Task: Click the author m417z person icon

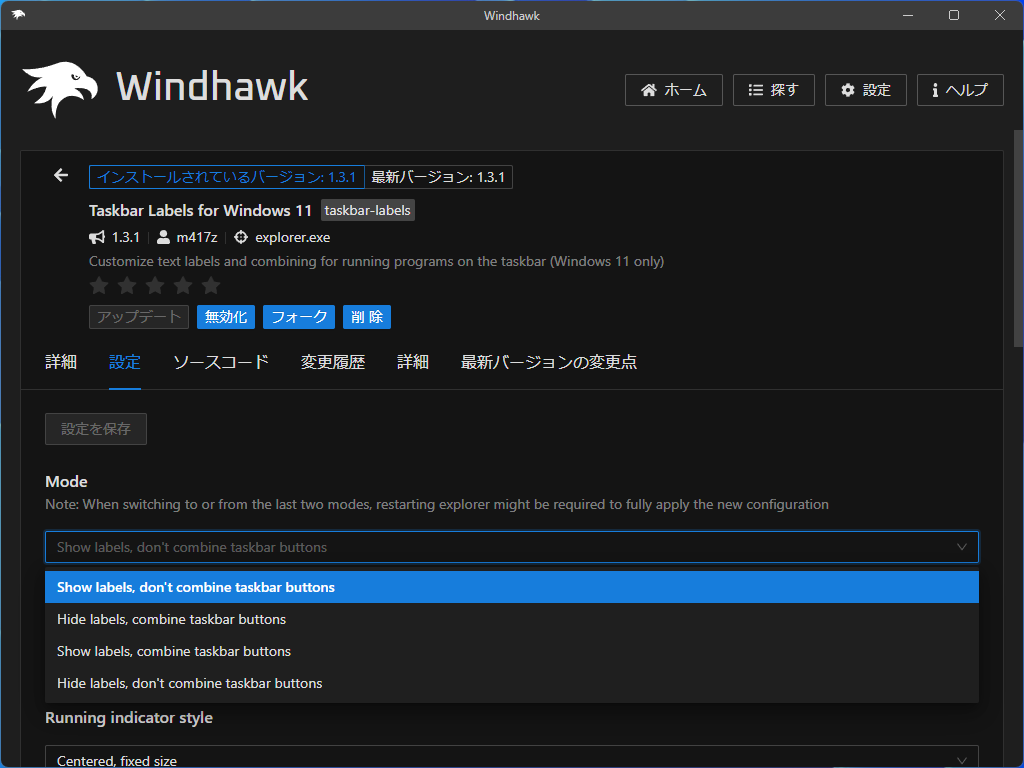Action: [x=163, y=237]
